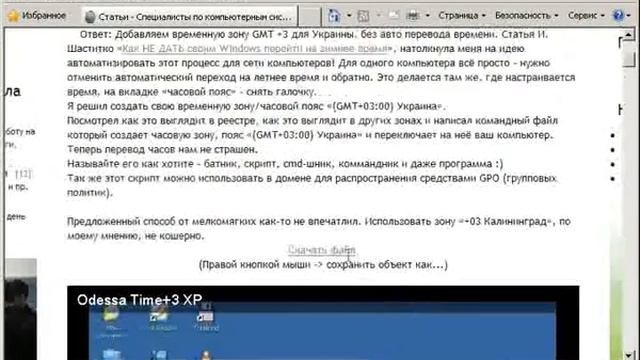Screen dimensions: 640x360
Task: Click the line starting «Называйте его как хотите»
Action: (x=285, y=164)
